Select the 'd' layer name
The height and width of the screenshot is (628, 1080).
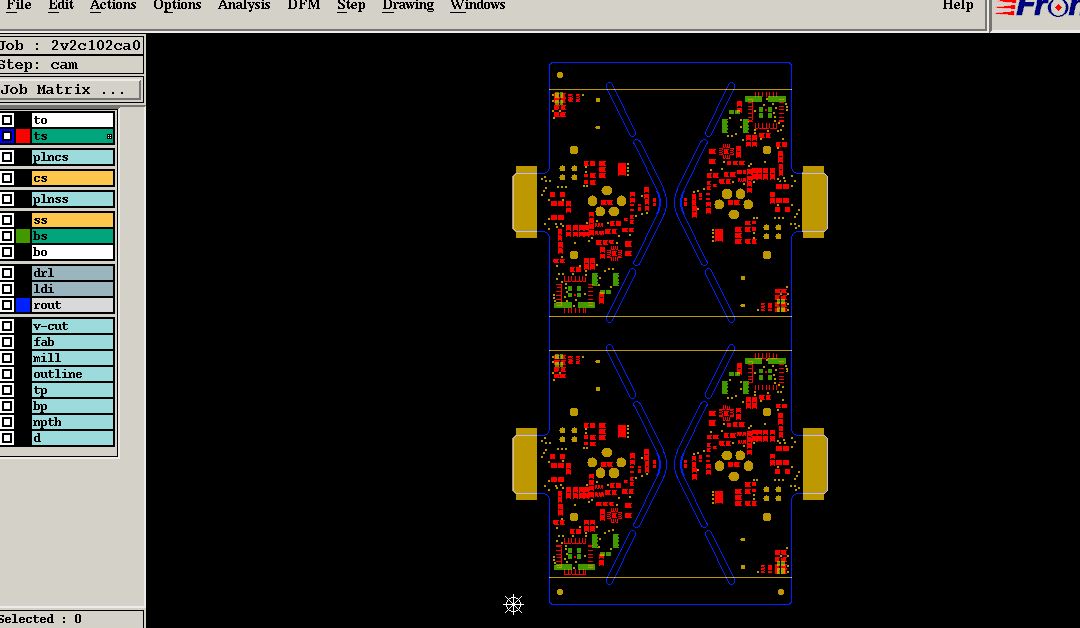tap(72, 438)
